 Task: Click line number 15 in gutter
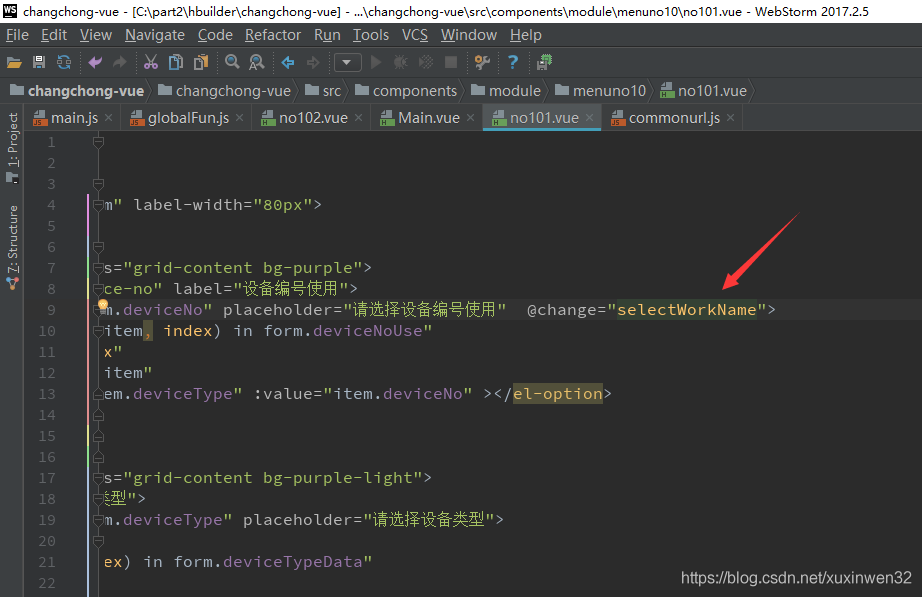[46, 436]
